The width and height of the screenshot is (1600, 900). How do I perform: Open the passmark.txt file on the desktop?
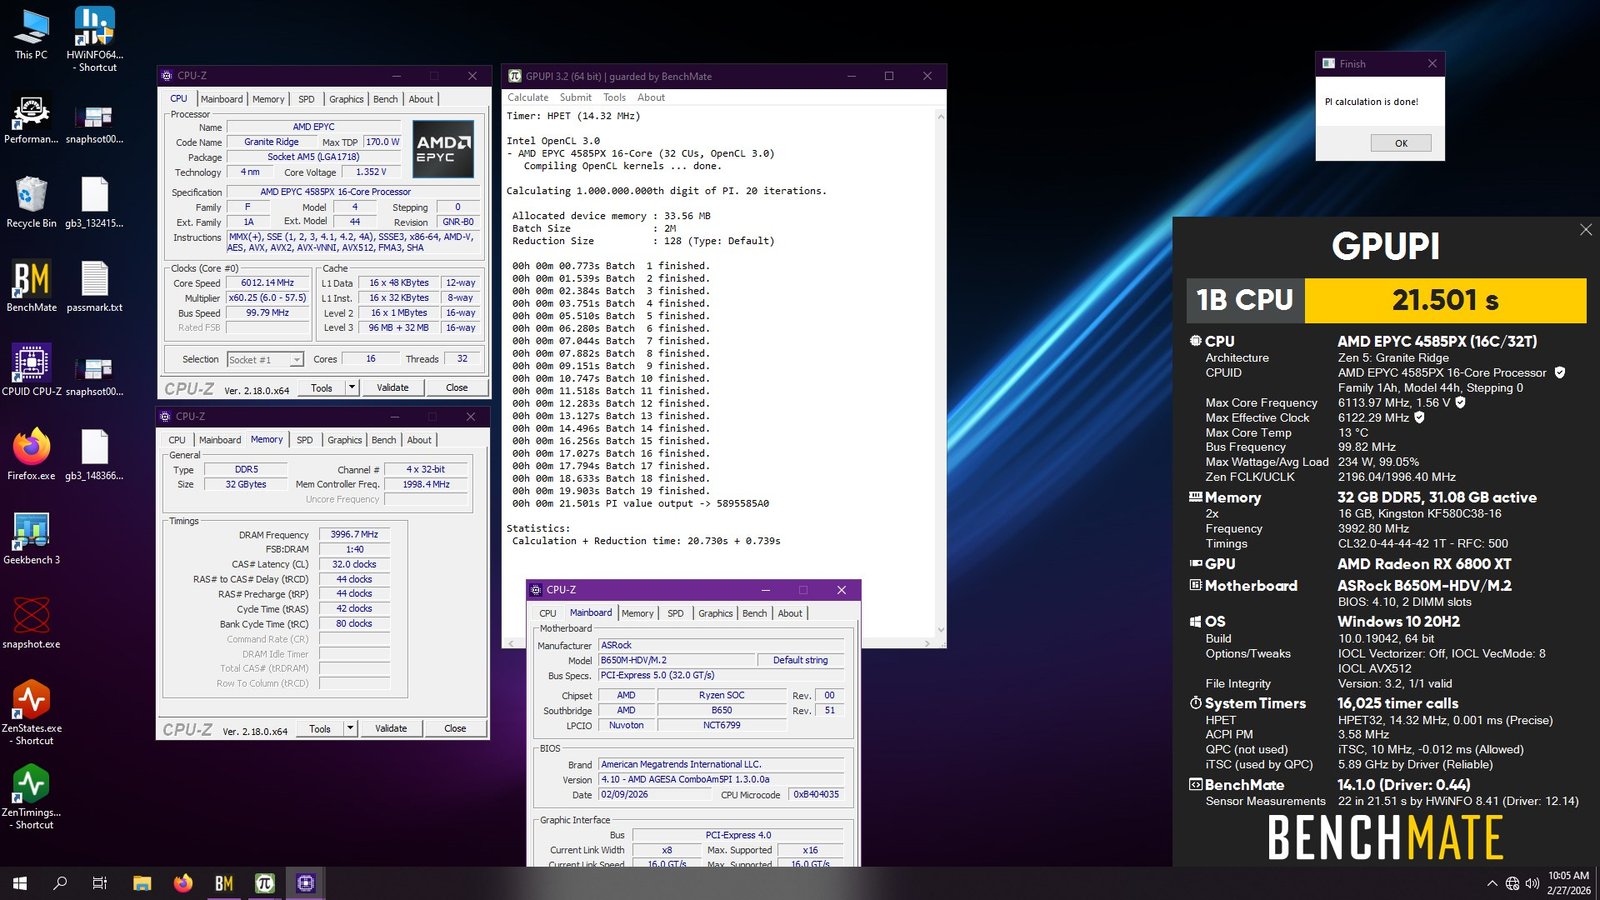tap(94, 280)
